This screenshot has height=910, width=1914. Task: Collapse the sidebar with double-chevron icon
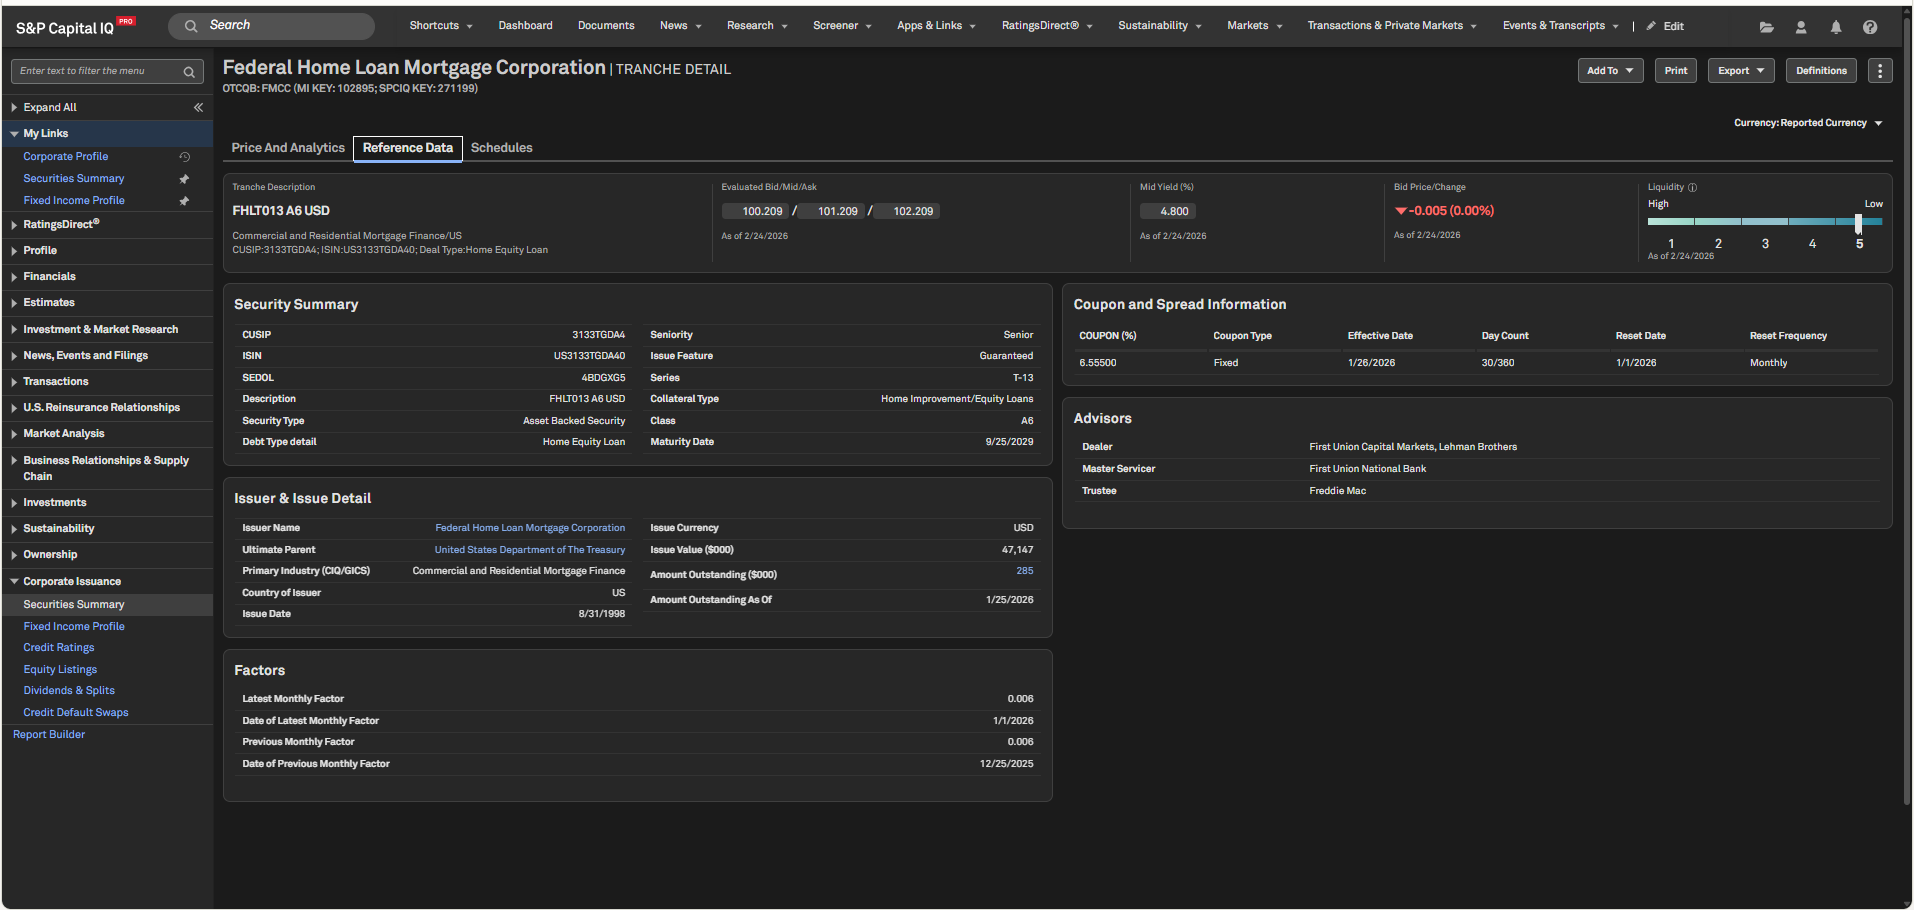pos(198,107)
